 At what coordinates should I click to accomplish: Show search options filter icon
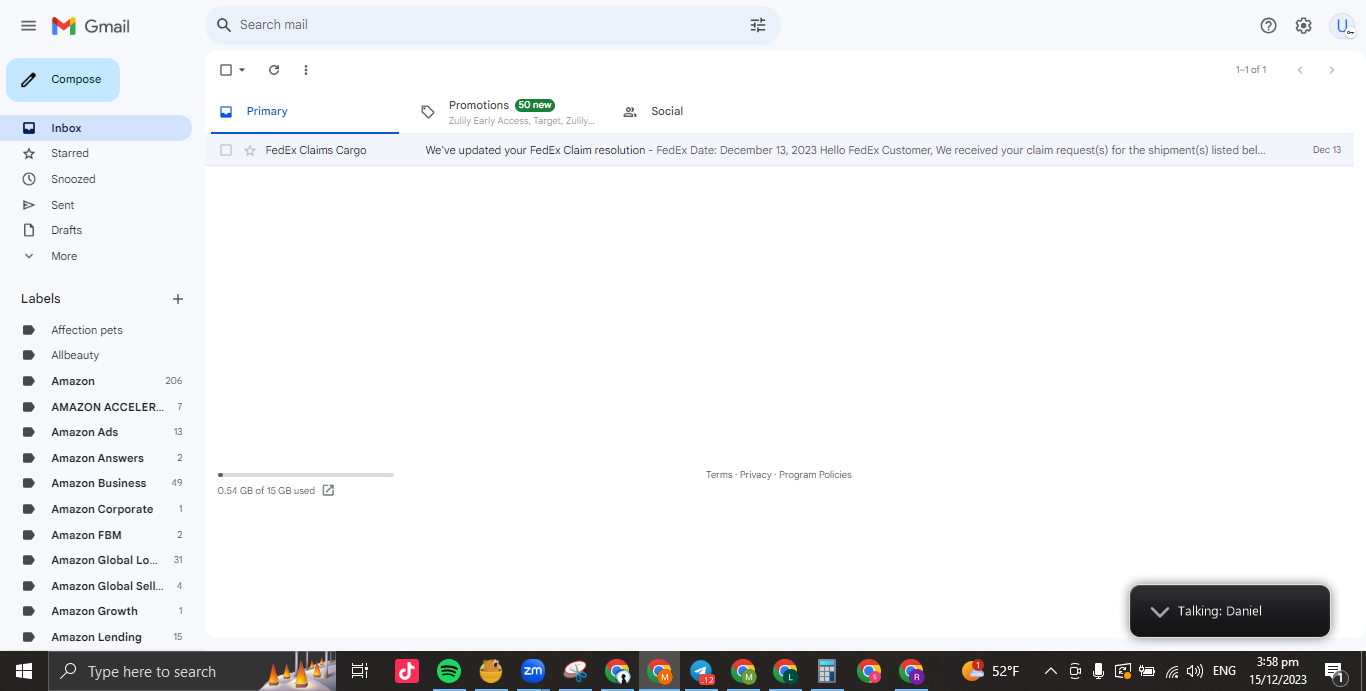(x=758, y=25)
